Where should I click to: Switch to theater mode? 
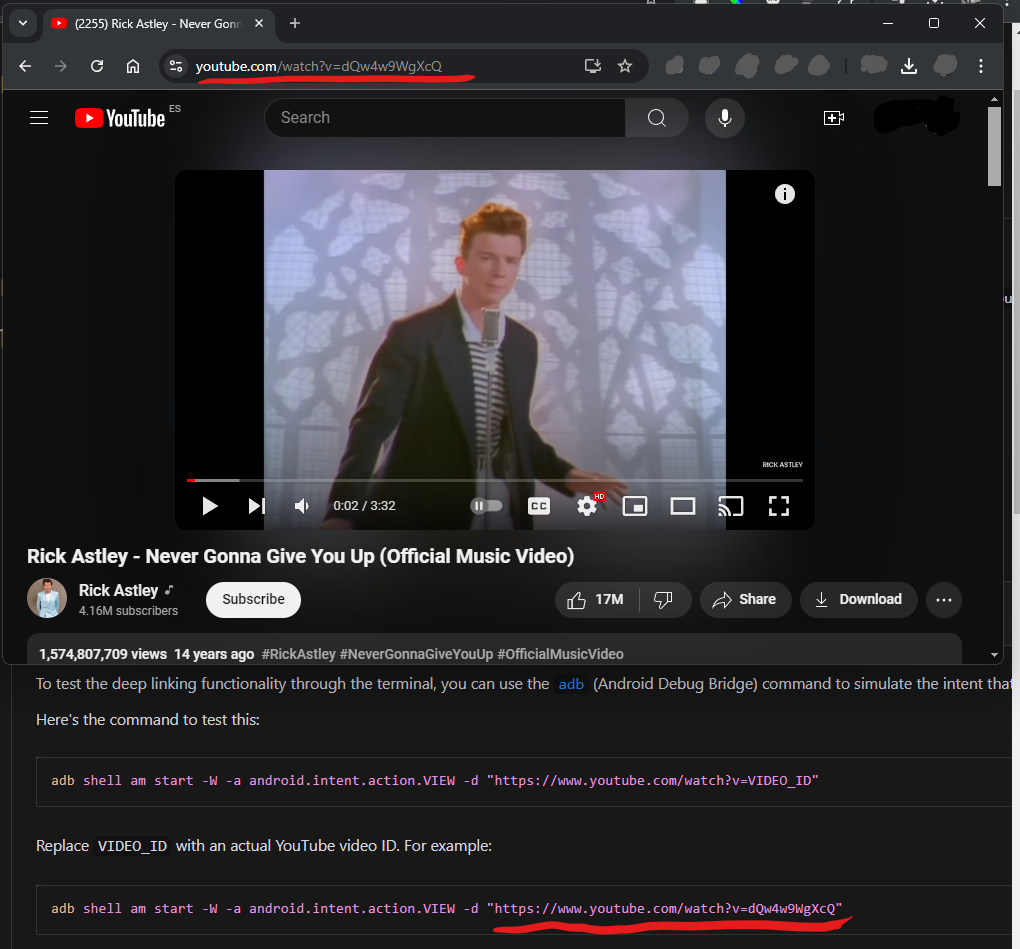(683, 506)
